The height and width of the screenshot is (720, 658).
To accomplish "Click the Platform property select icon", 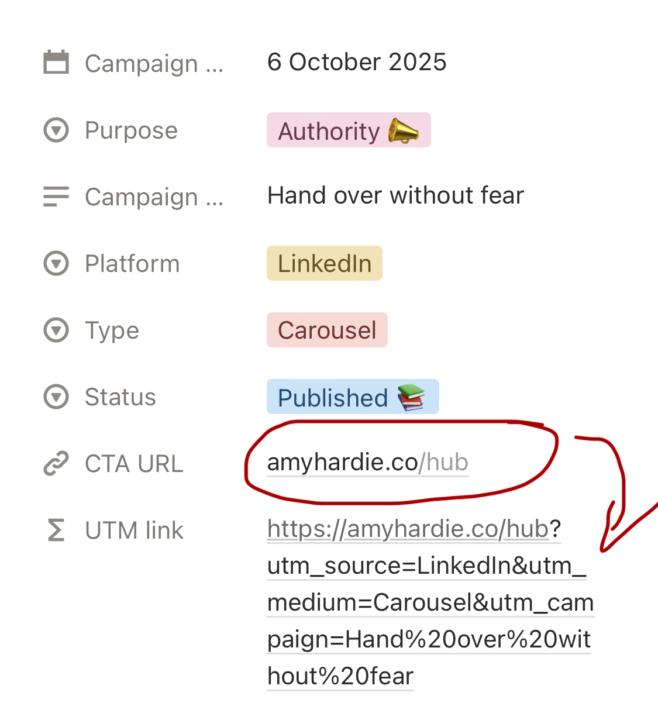I will (x=56, y=264).
